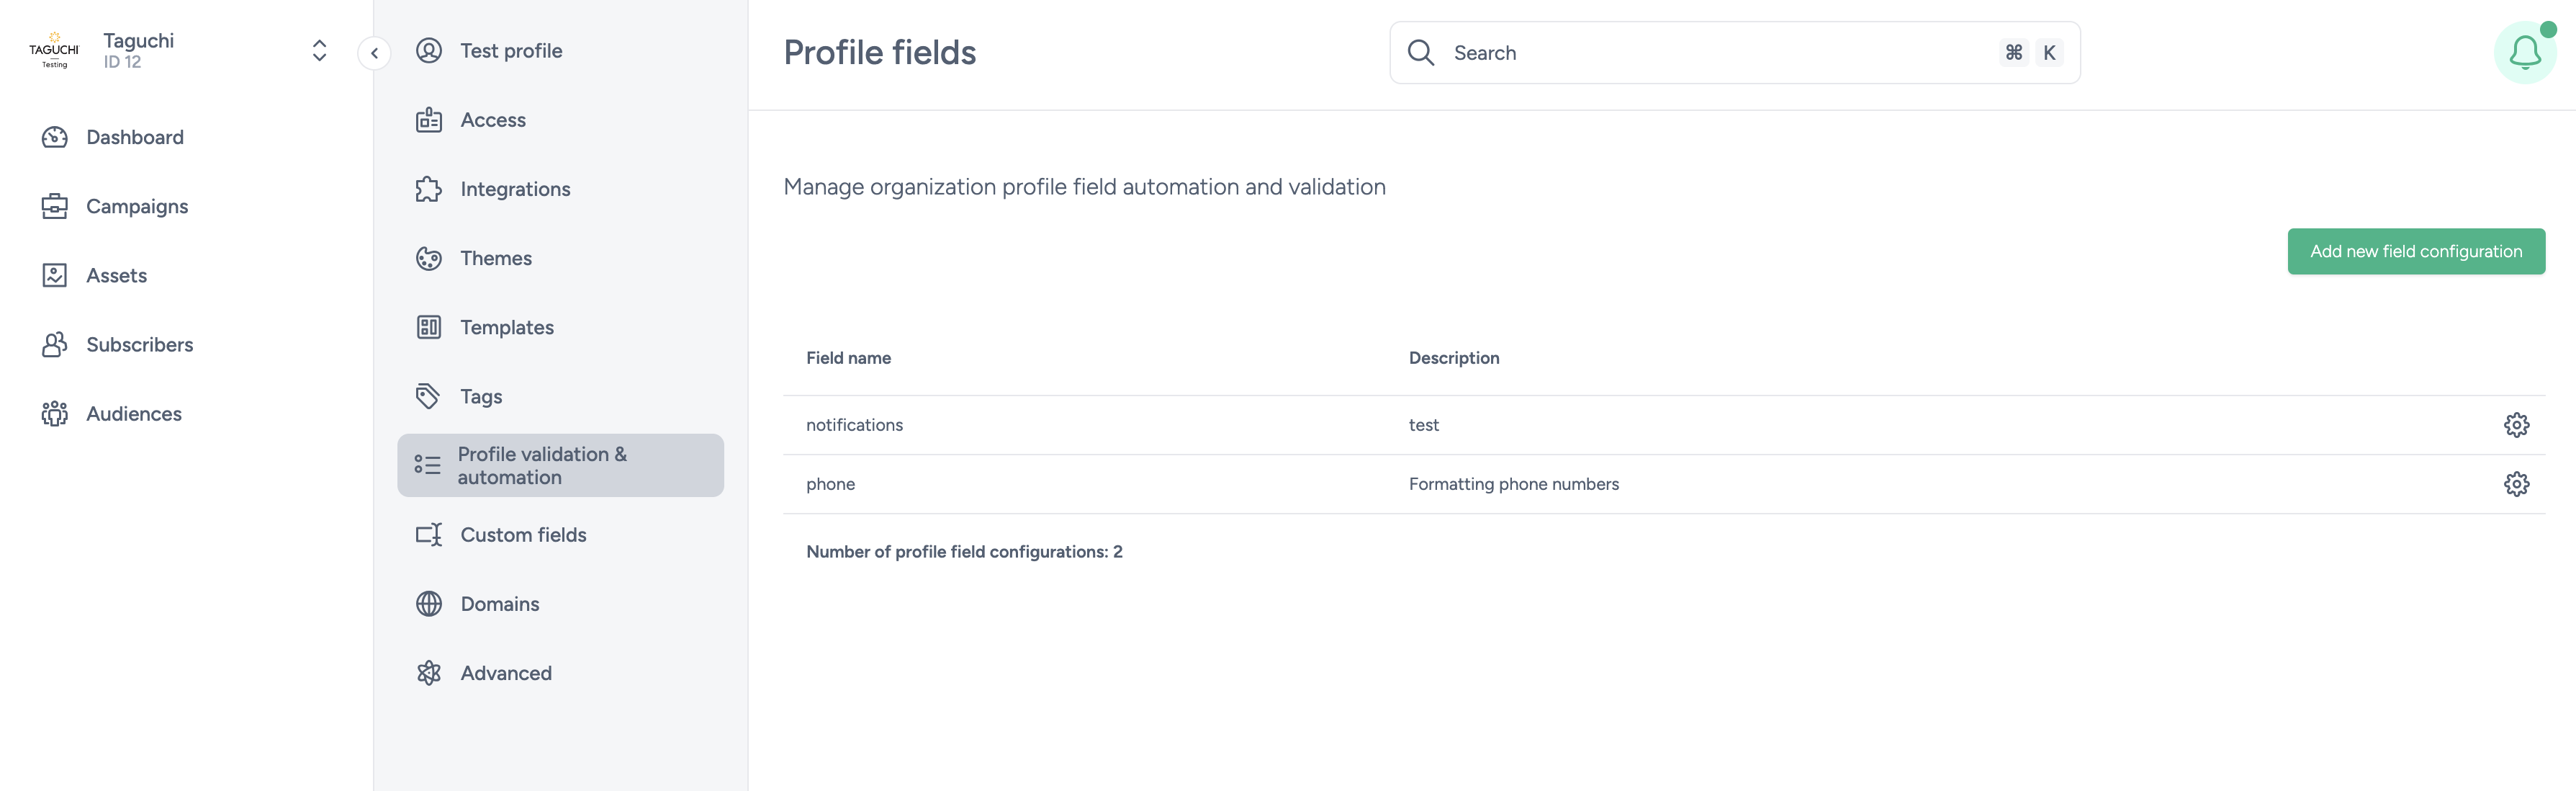Open settings gear for phone field

pos(2516,484)
